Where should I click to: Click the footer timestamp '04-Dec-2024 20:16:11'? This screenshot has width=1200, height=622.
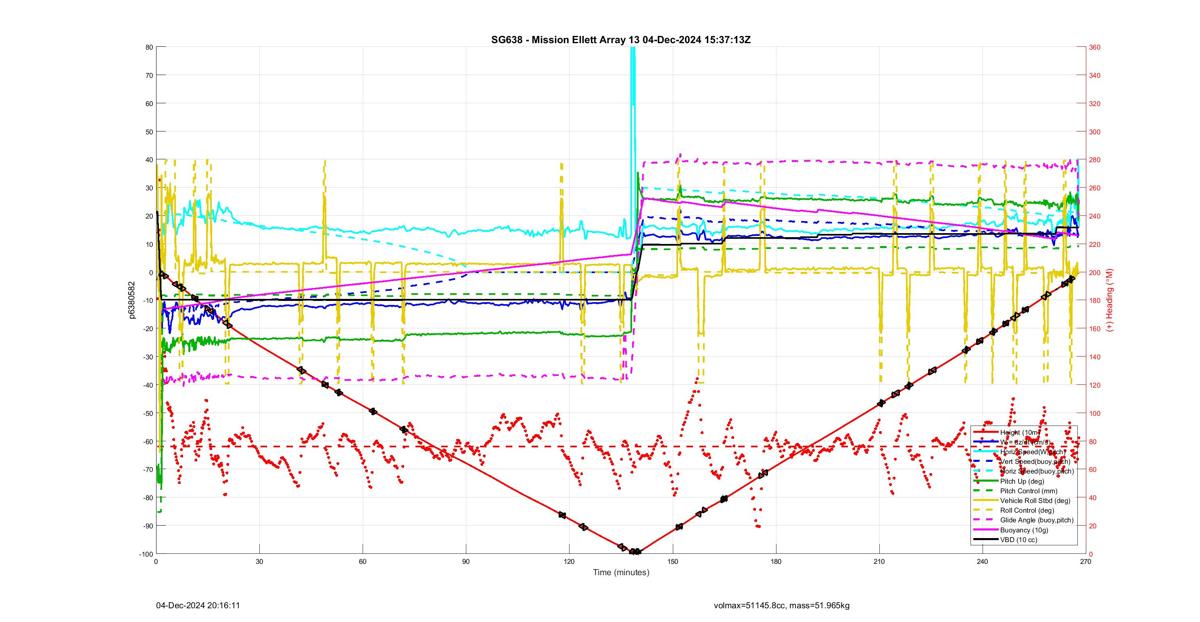tap(197, 605)
